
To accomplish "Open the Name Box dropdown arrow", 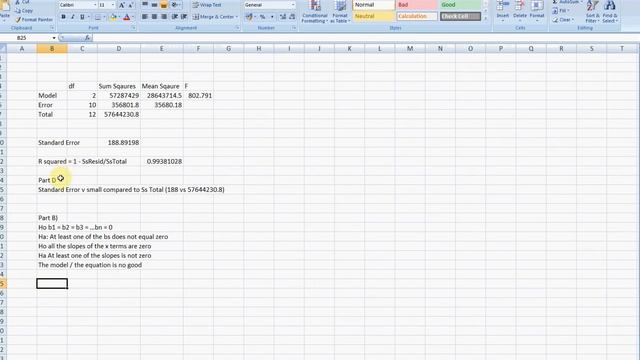I will pyautogui.click(x=54, y=38).
